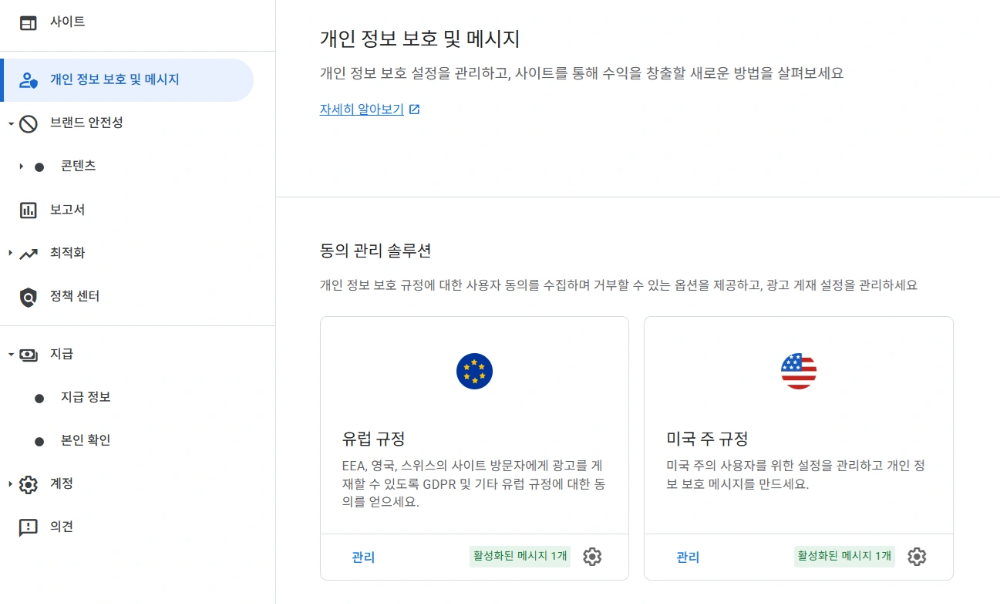Click the 사이트 sidebar icon
Viewport: 1000px width, 604px height.
coord(28,22)
